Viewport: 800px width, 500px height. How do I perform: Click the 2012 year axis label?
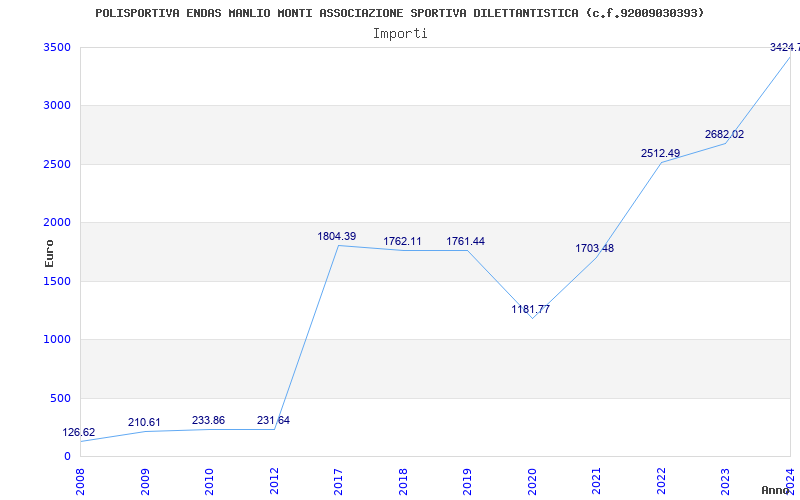(274, 481)
